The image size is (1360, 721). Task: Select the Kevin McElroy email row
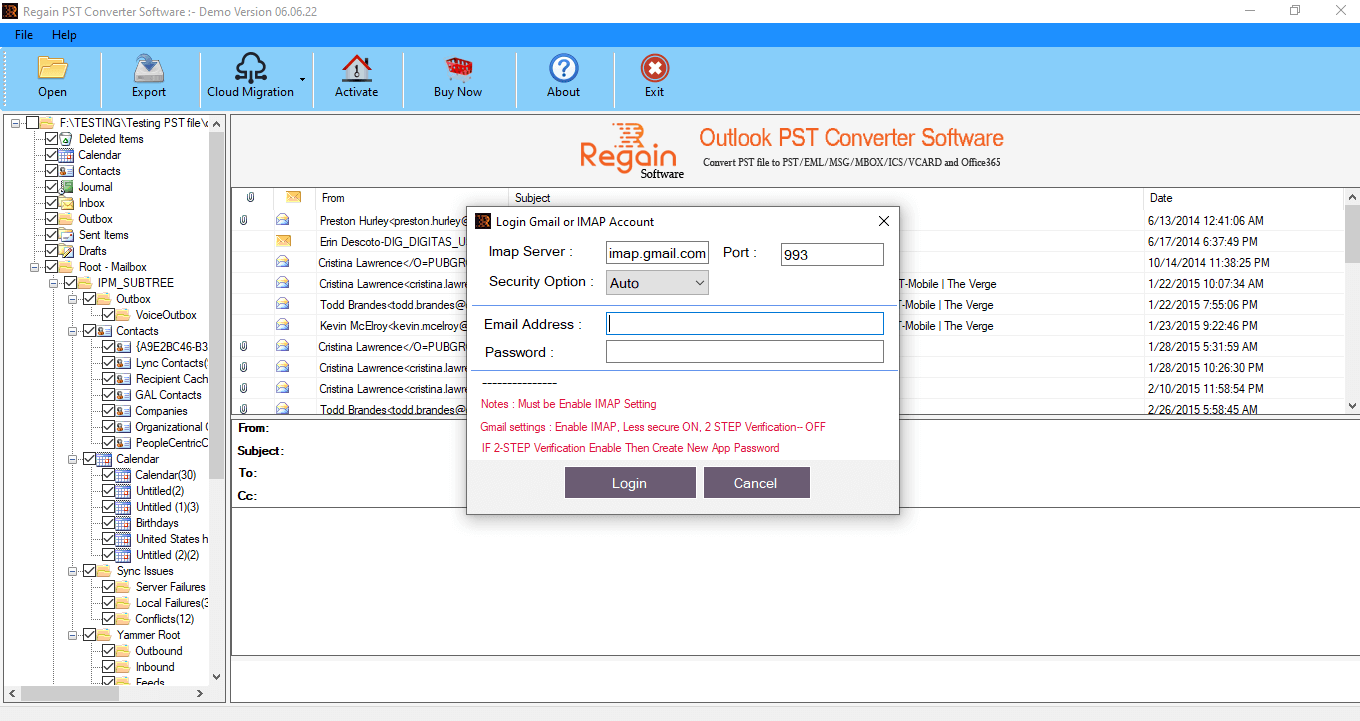click(788, 325)
